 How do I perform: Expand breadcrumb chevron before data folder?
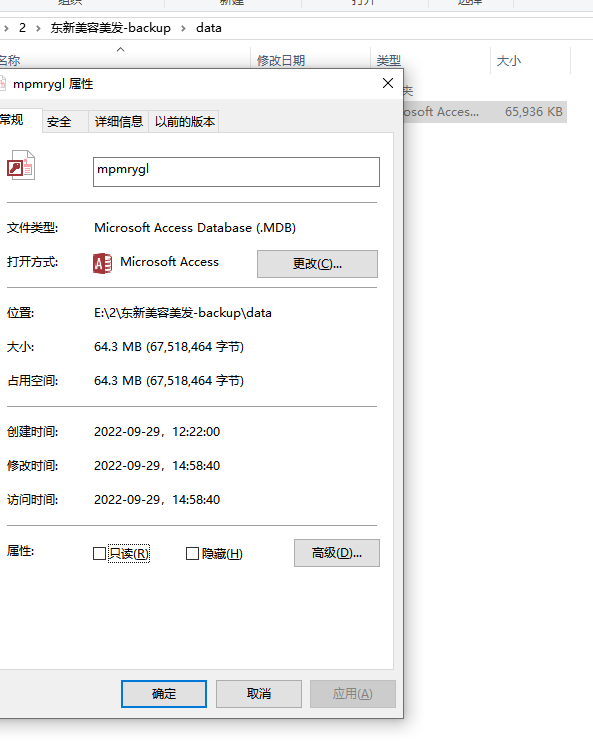click(183, 28)
